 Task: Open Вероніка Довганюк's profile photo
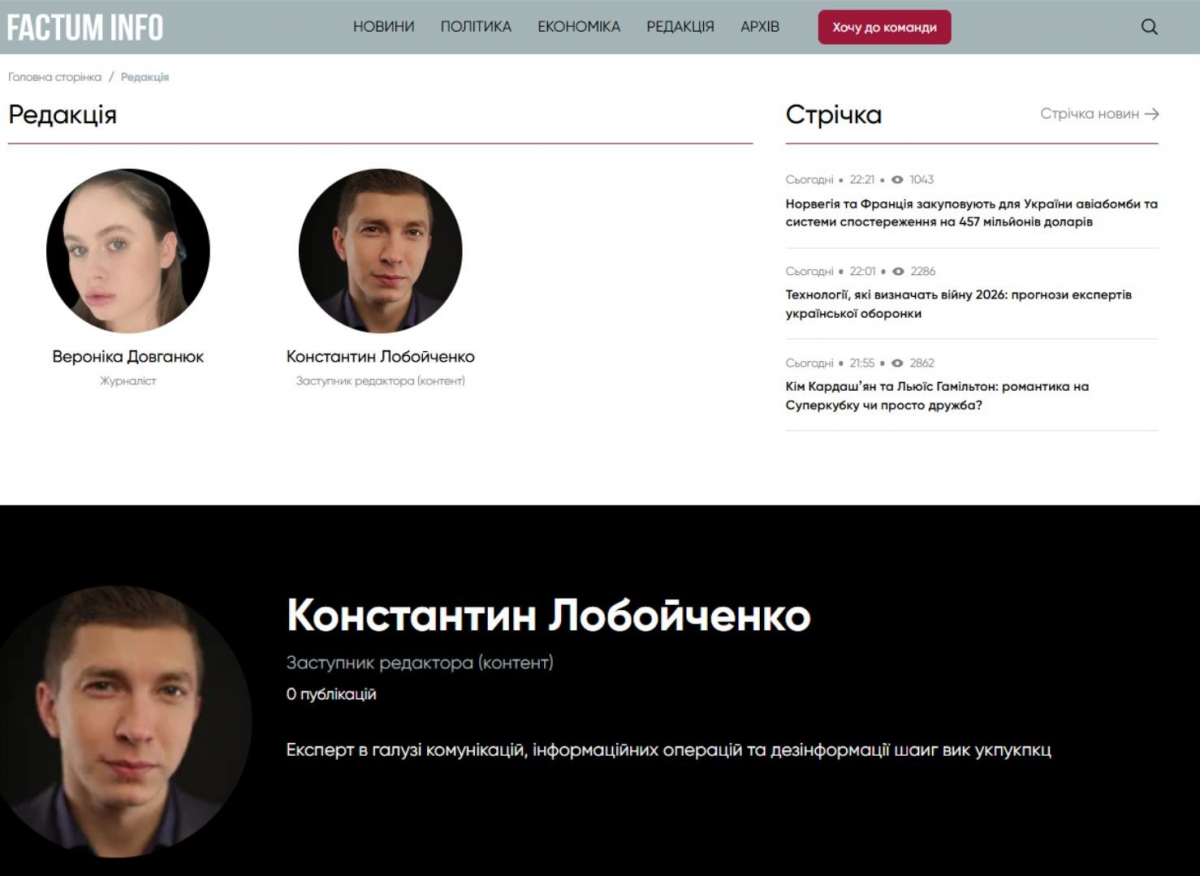128,251
